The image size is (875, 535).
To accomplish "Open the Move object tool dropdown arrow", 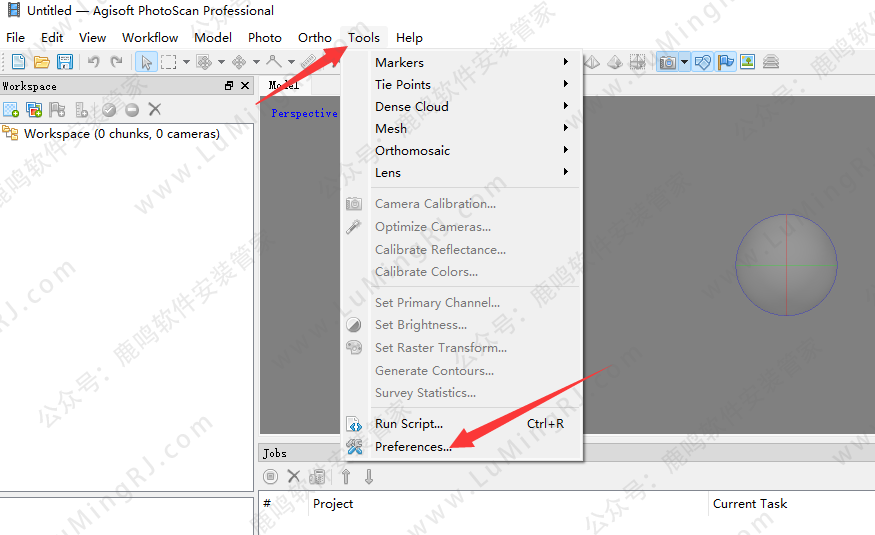I will click(x=257, y=62).
